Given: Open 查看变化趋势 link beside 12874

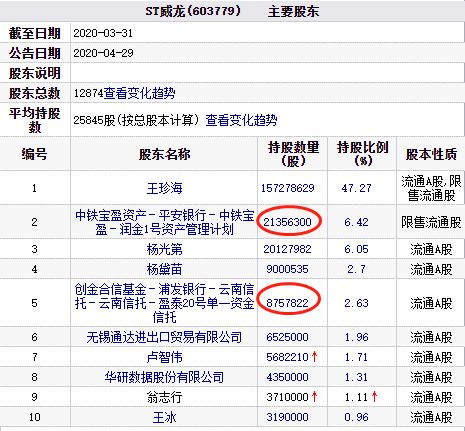Looking at the screenshot, I should point(139,93).
